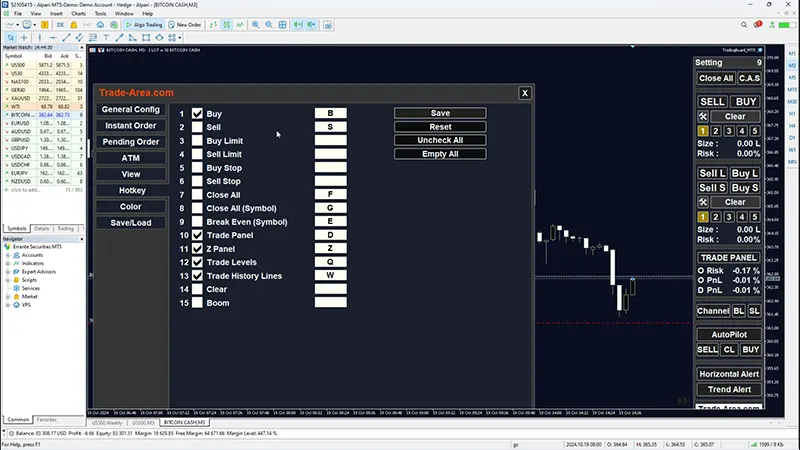Viewport: 800px width, 450px height.
Task: Select the horizontal line drawing tool
Action: [x=52, y=38]
